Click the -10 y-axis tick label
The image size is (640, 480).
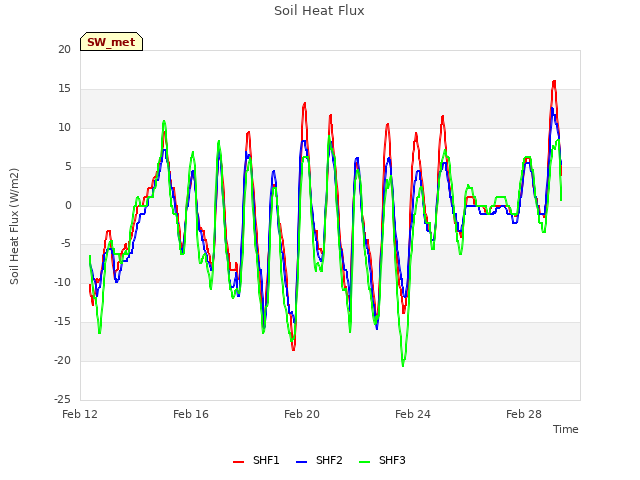(x=63, y=282)
